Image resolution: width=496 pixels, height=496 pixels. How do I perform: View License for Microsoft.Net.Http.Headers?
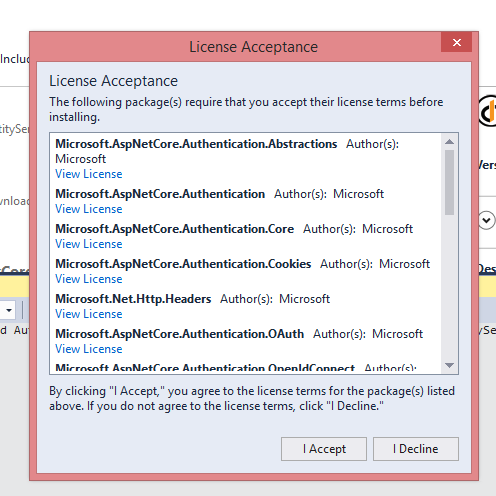point(89,314)
